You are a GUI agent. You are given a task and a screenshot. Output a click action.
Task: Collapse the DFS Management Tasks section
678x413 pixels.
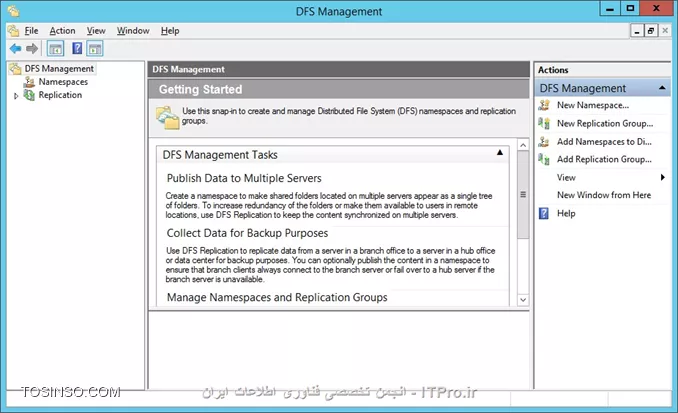click(x=499, y=152)
